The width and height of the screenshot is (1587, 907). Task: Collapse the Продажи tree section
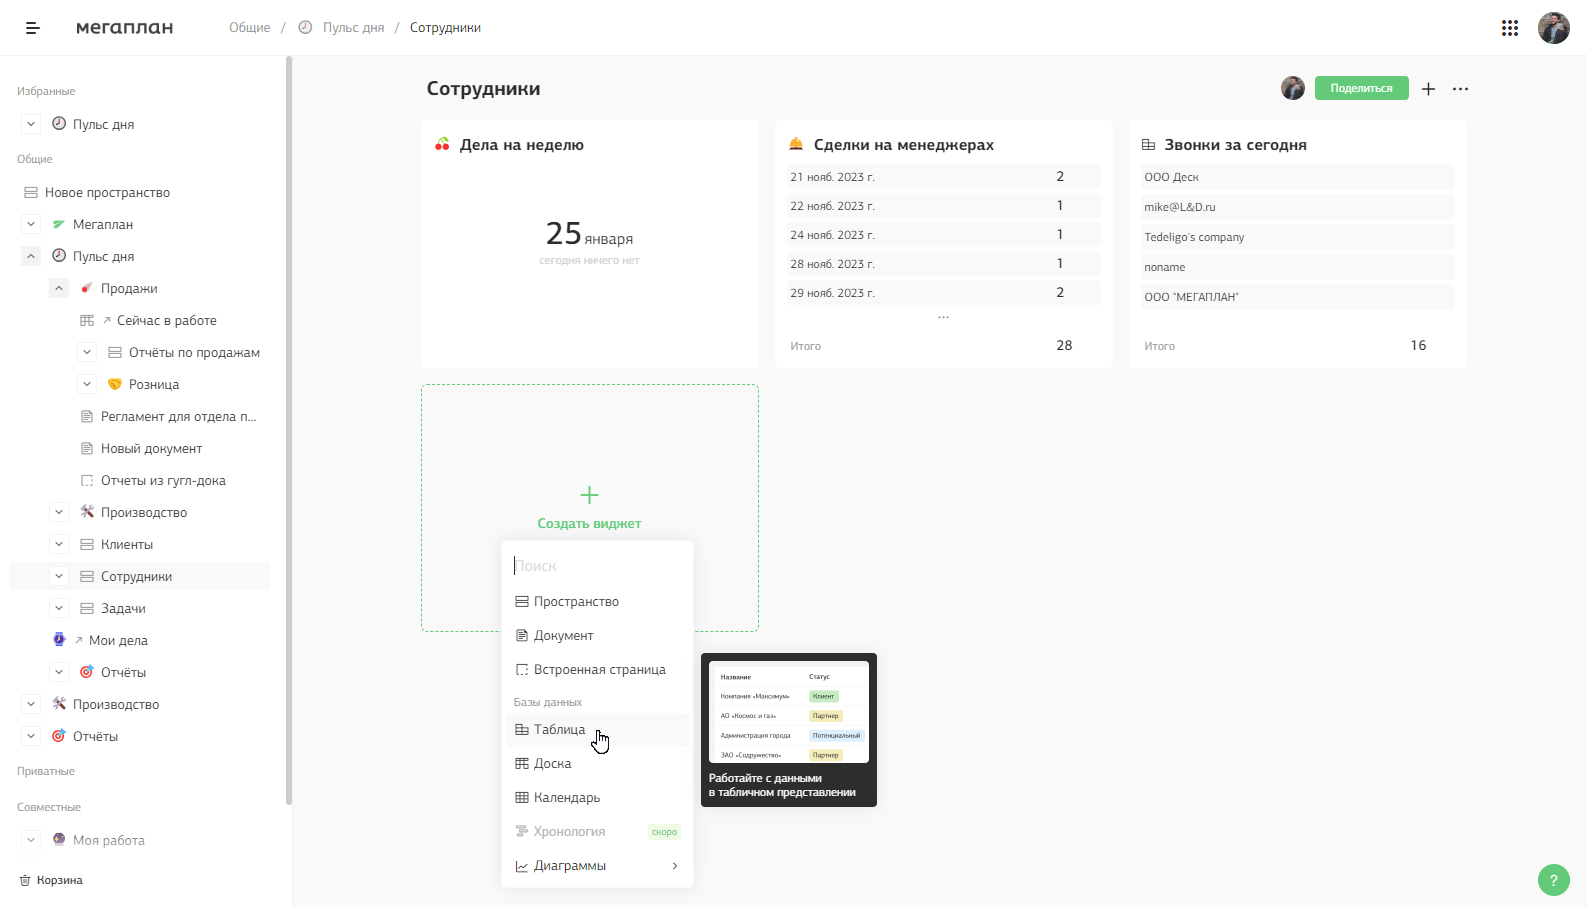tap(59, 288)
